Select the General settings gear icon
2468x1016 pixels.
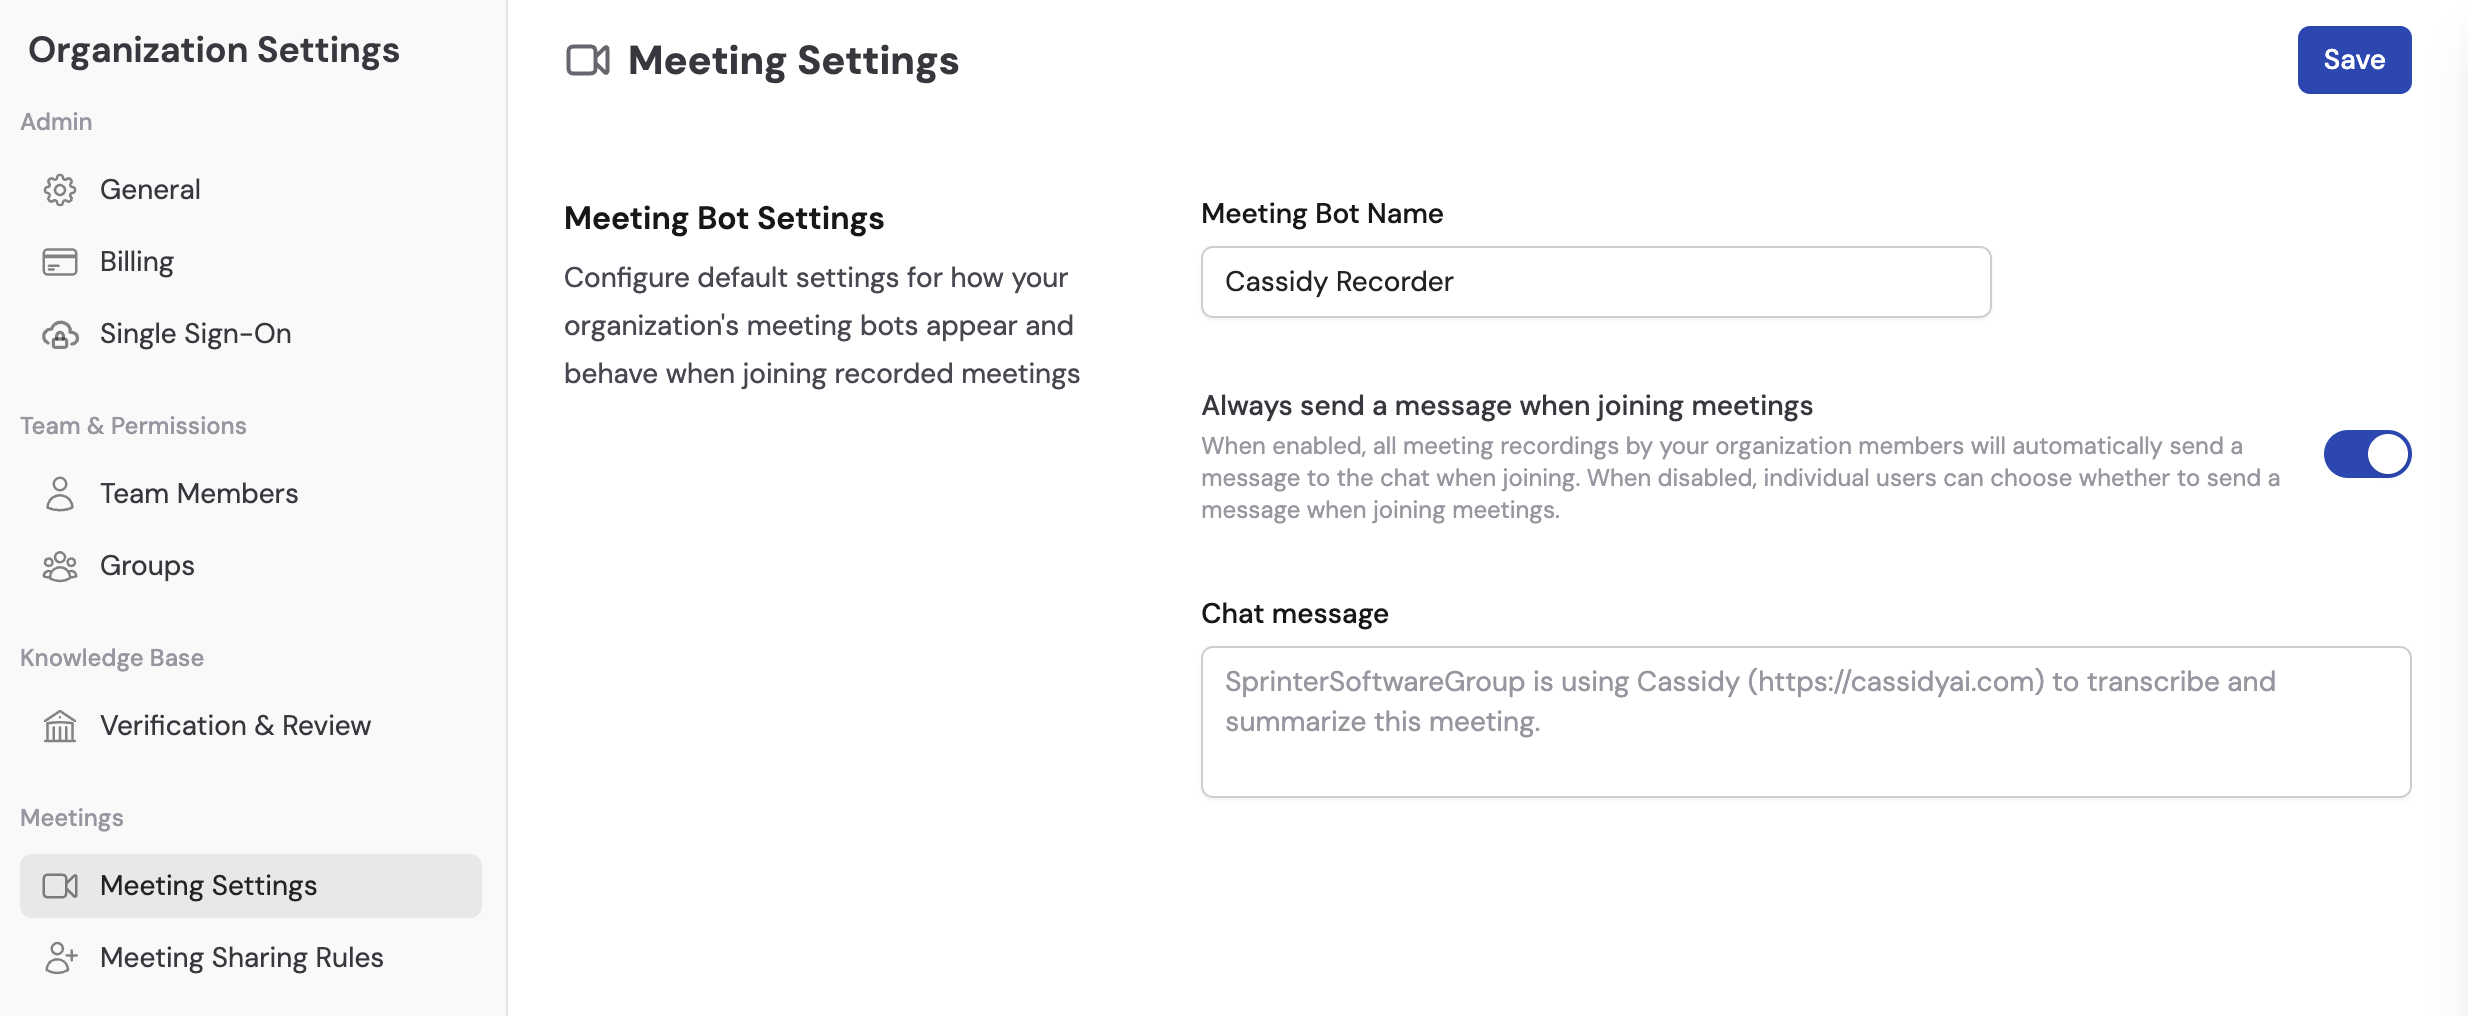[x=60, y=190]
